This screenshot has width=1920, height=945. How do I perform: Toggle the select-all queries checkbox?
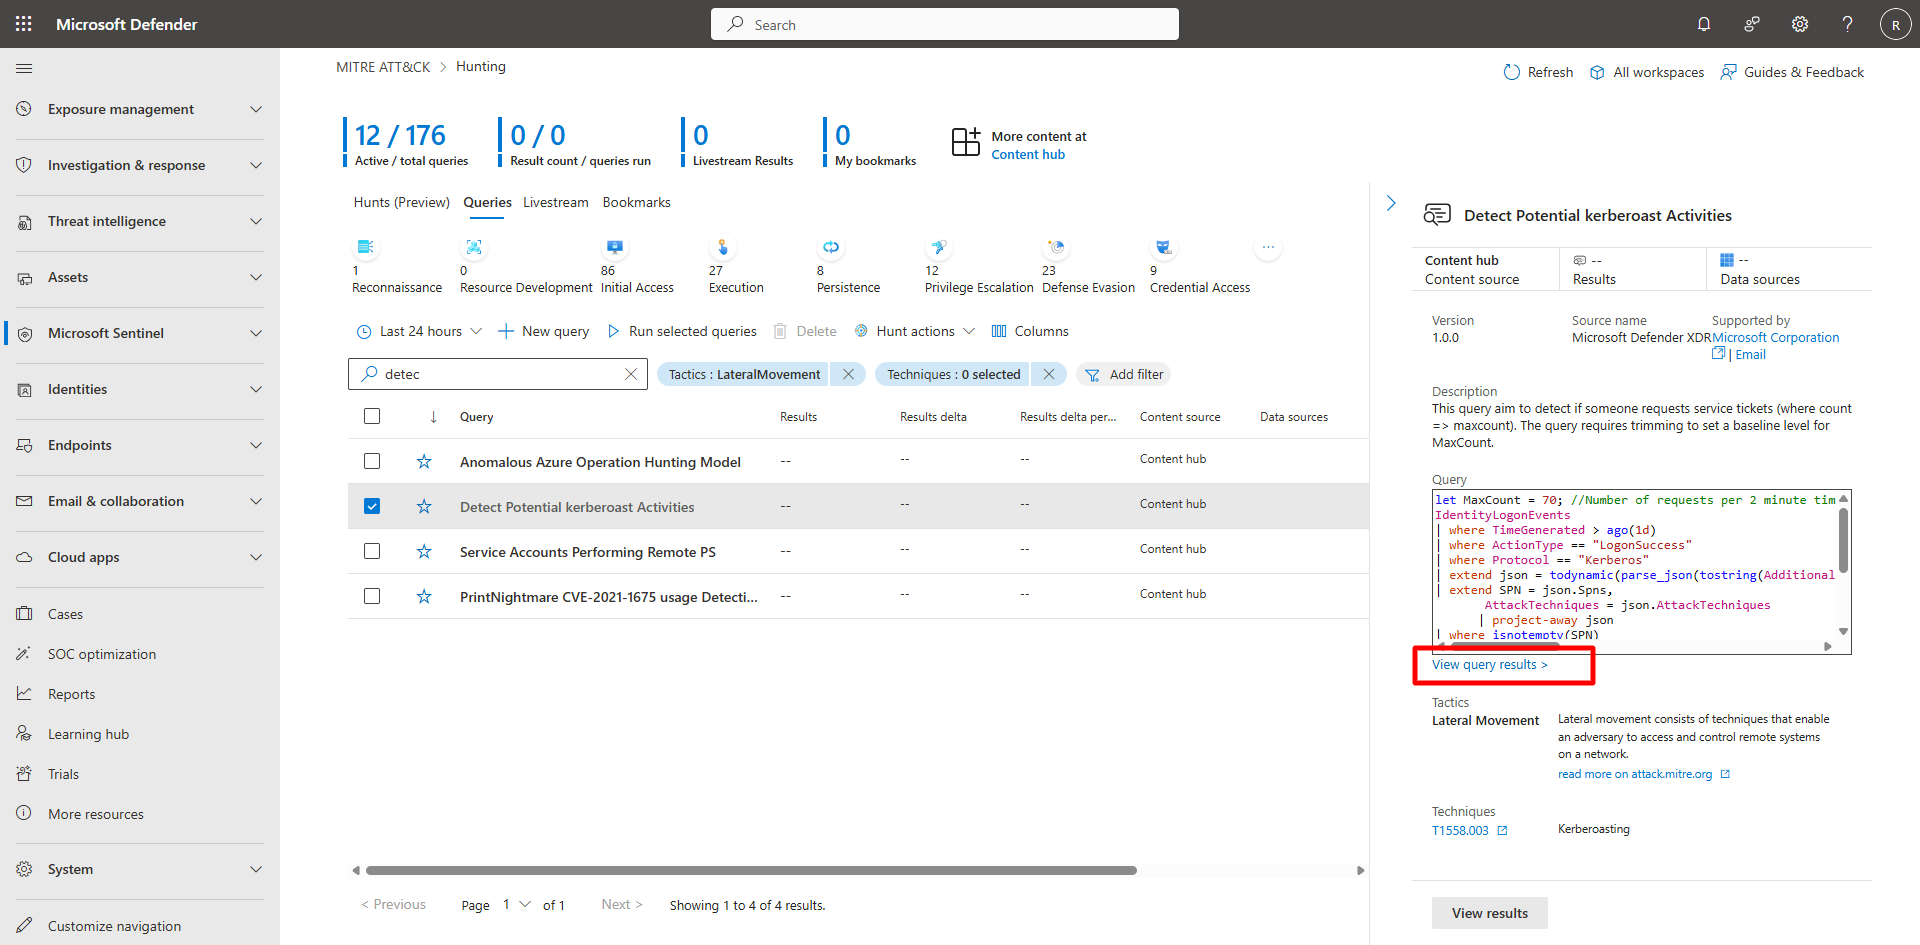pyautogui.click(x=372, y=416)
